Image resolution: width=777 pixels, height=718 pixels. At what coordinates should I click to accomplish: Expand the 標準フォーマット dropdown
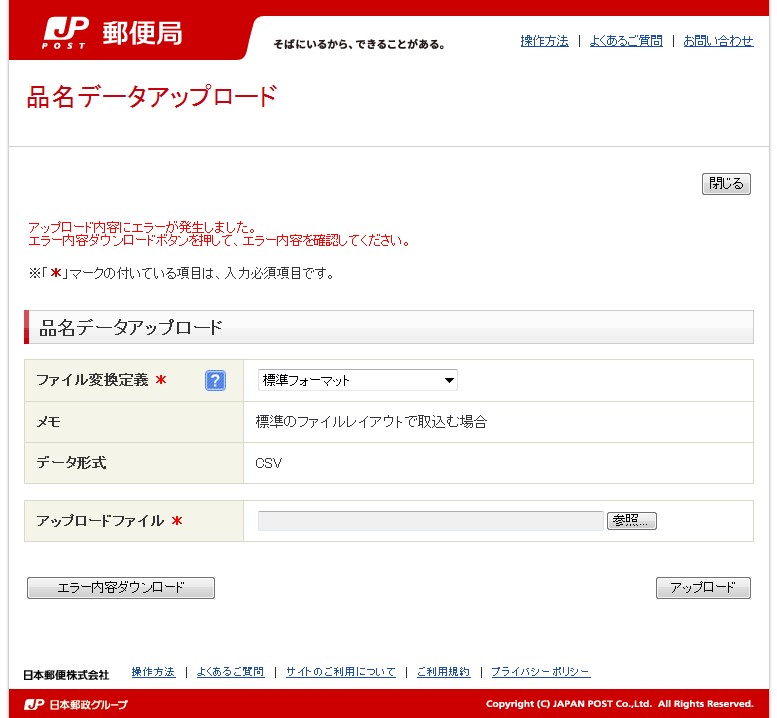(x=357, y=380)
